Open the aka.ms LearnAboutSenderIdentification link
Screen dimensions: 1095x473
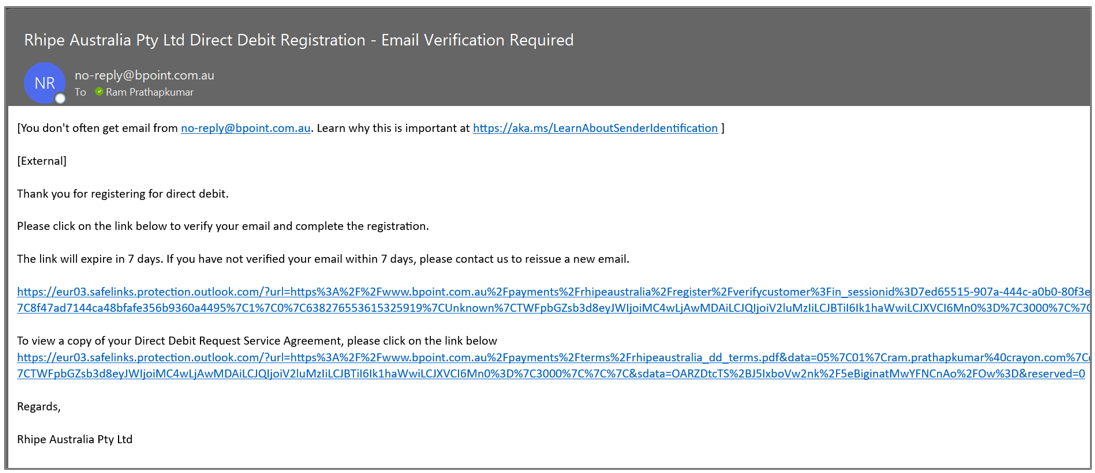coord(595,128)
